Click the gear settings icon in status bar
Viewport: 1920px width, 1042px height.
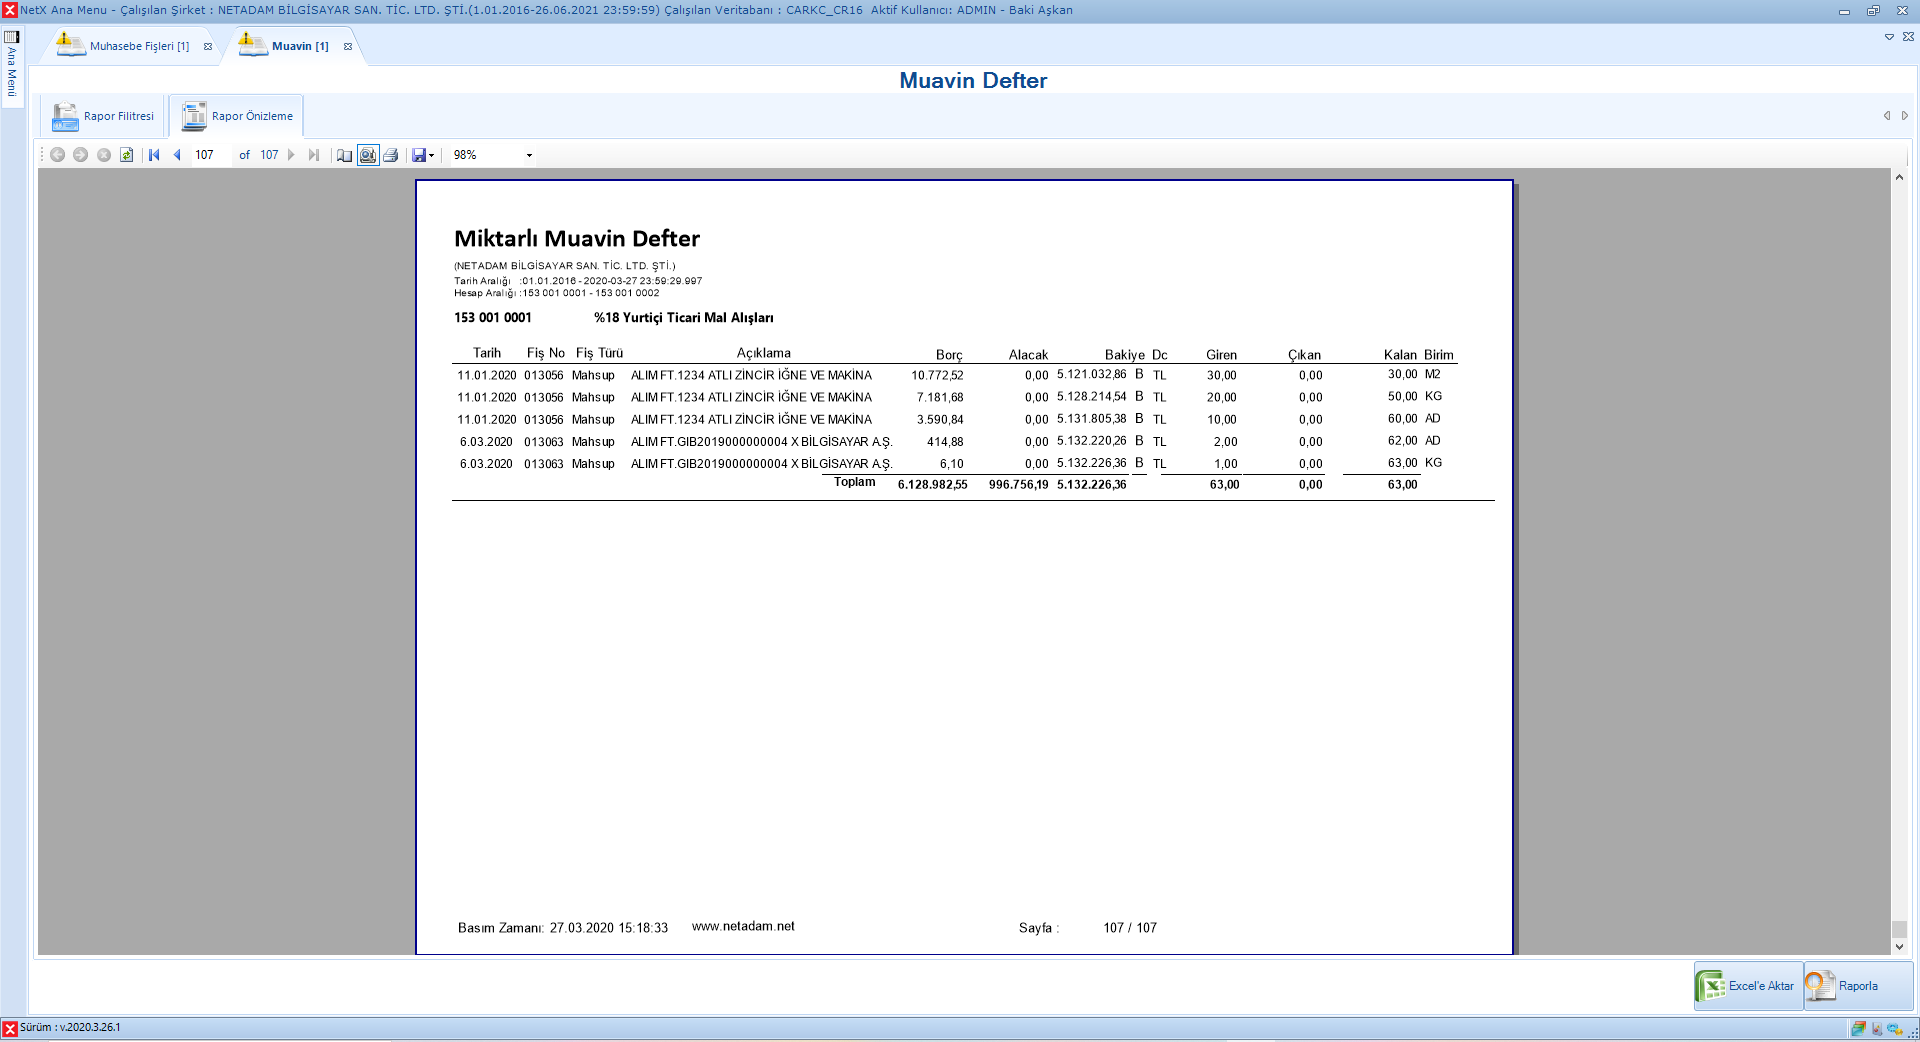coord(1894,1028)
